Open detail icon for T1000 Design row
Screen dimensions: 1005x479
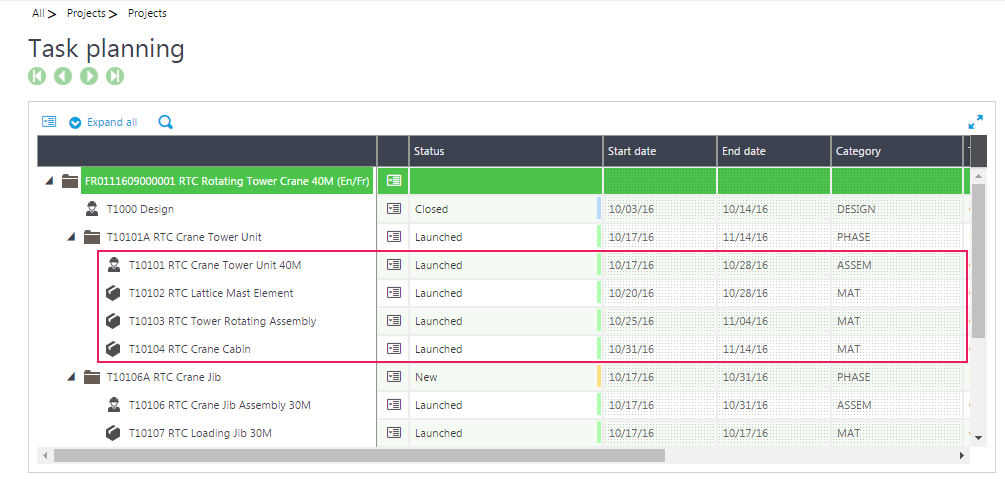(393, 209)
